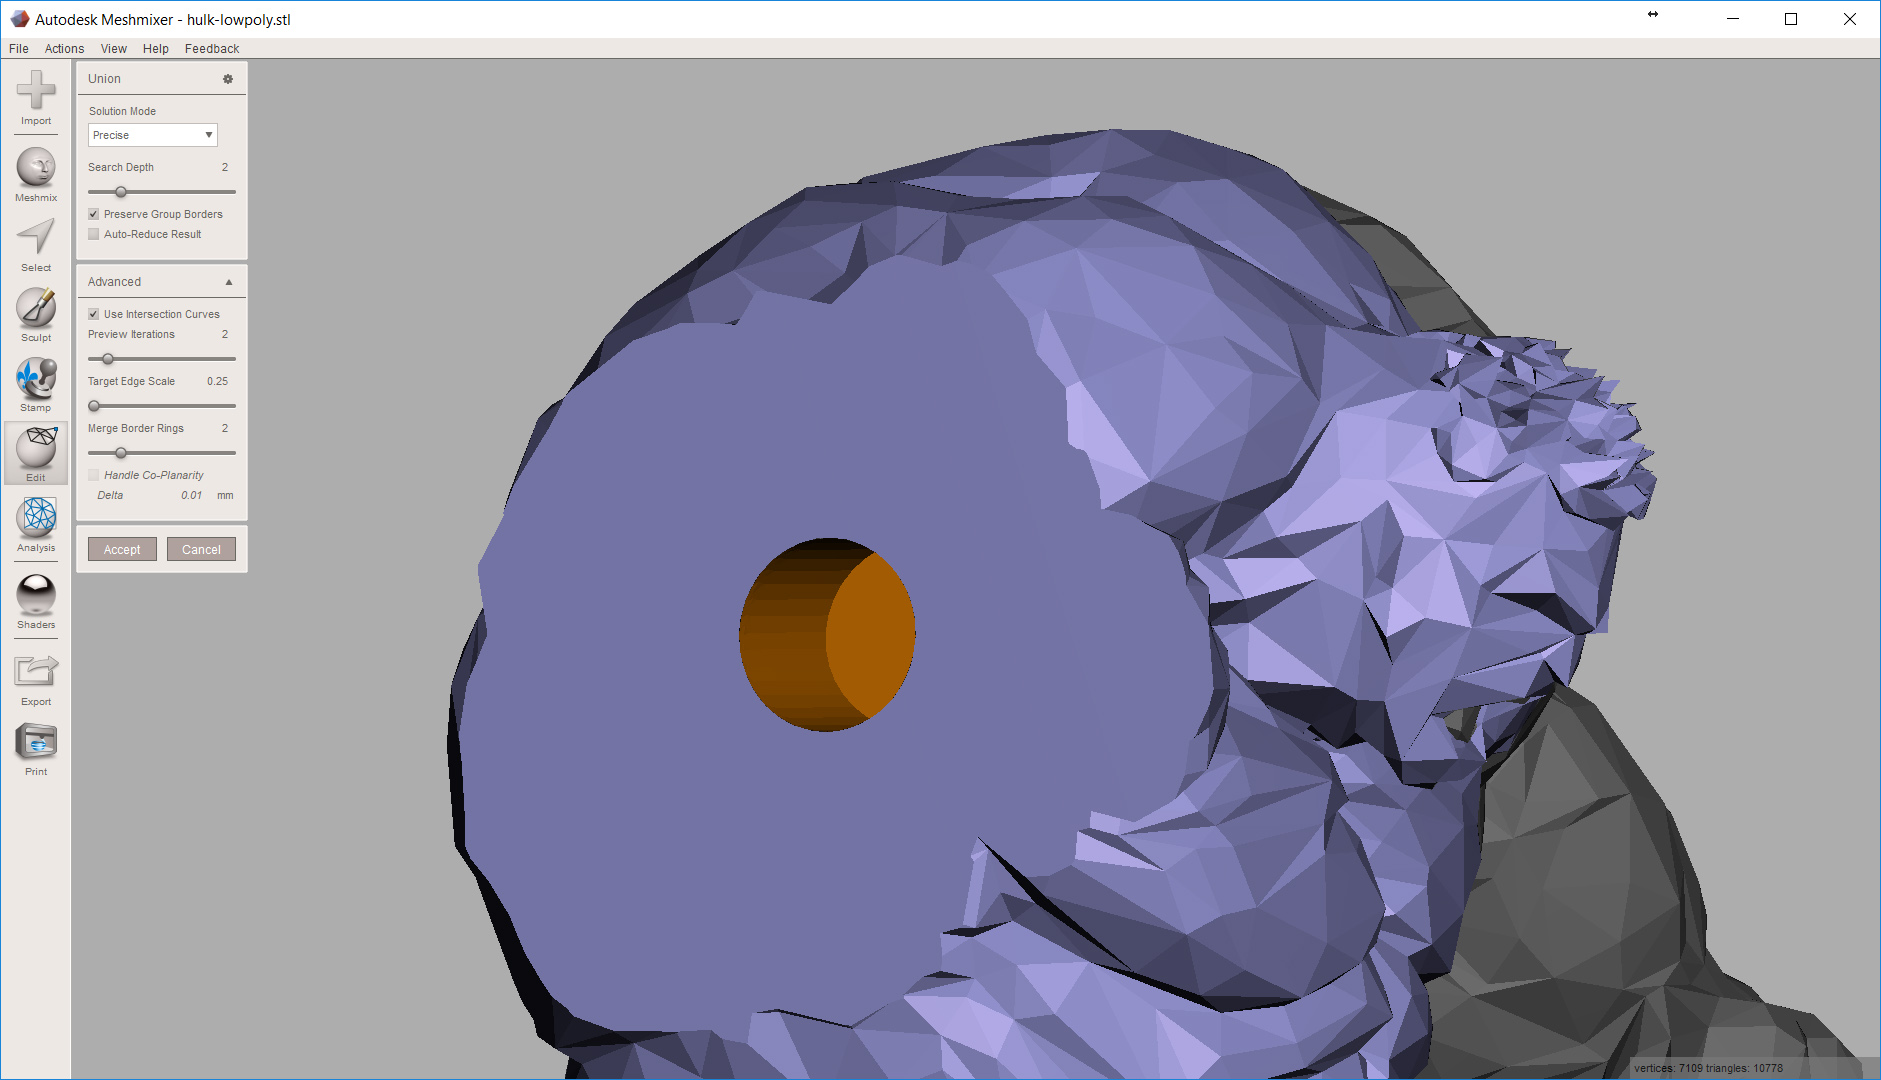This screenshot has width=1881, height=1080.
Task: Open the Meshmix panel
Action: tap(36, 172)
